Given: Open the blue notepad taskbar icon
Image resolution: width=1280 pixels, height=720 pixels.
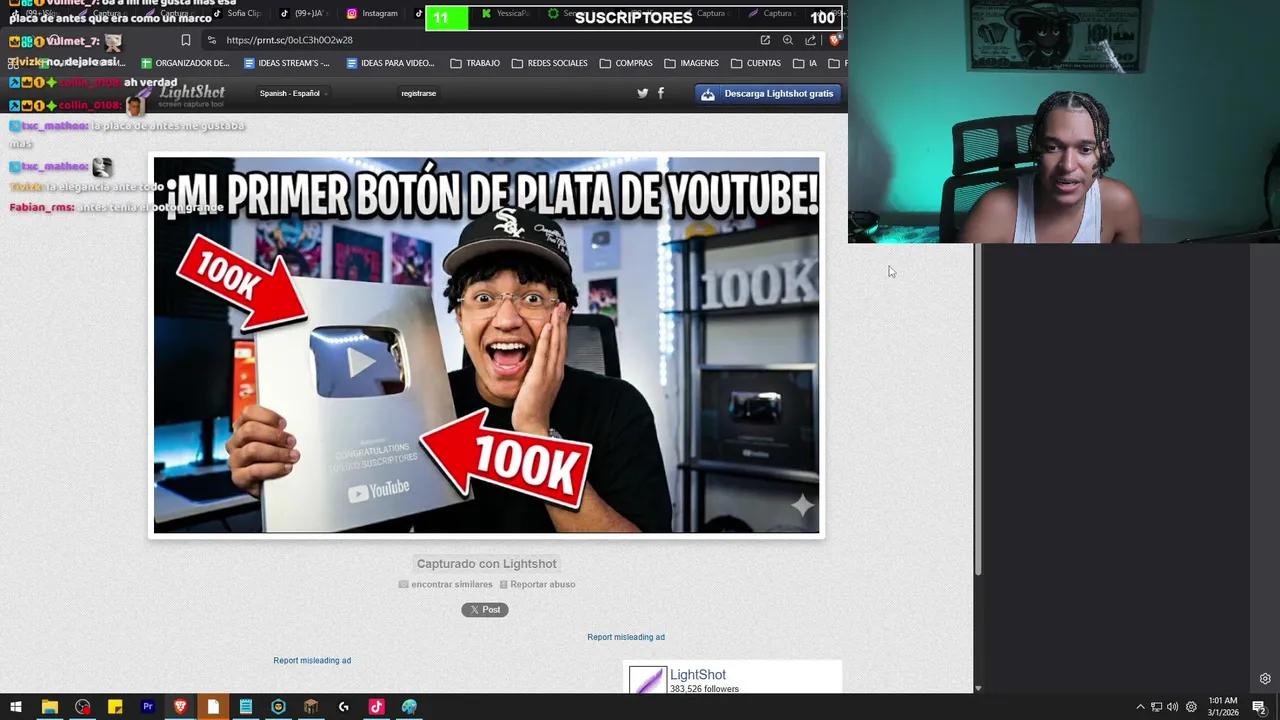Looking at the screenshot, I should coord(246,707).
